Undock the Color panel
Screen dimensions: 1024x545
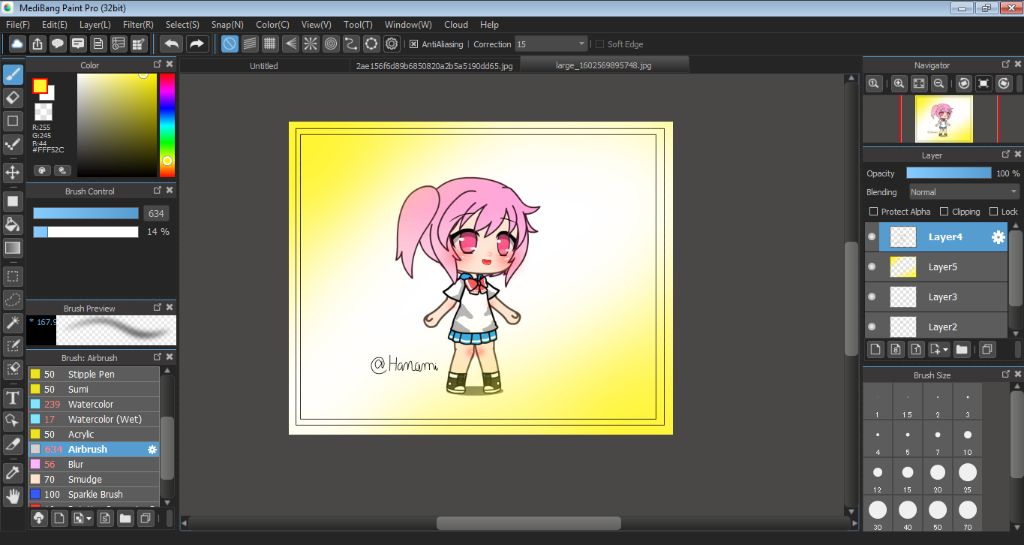(x=157, y=64)
